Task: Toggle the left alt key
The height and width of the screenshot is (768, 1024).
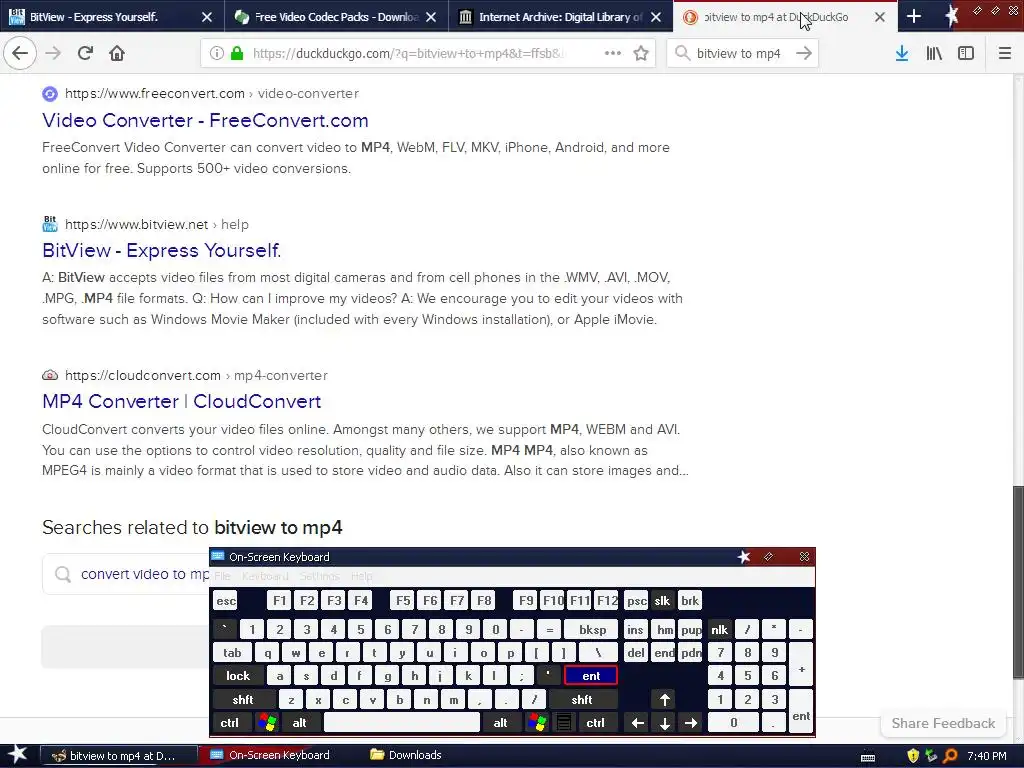Action: coord(299,723)
